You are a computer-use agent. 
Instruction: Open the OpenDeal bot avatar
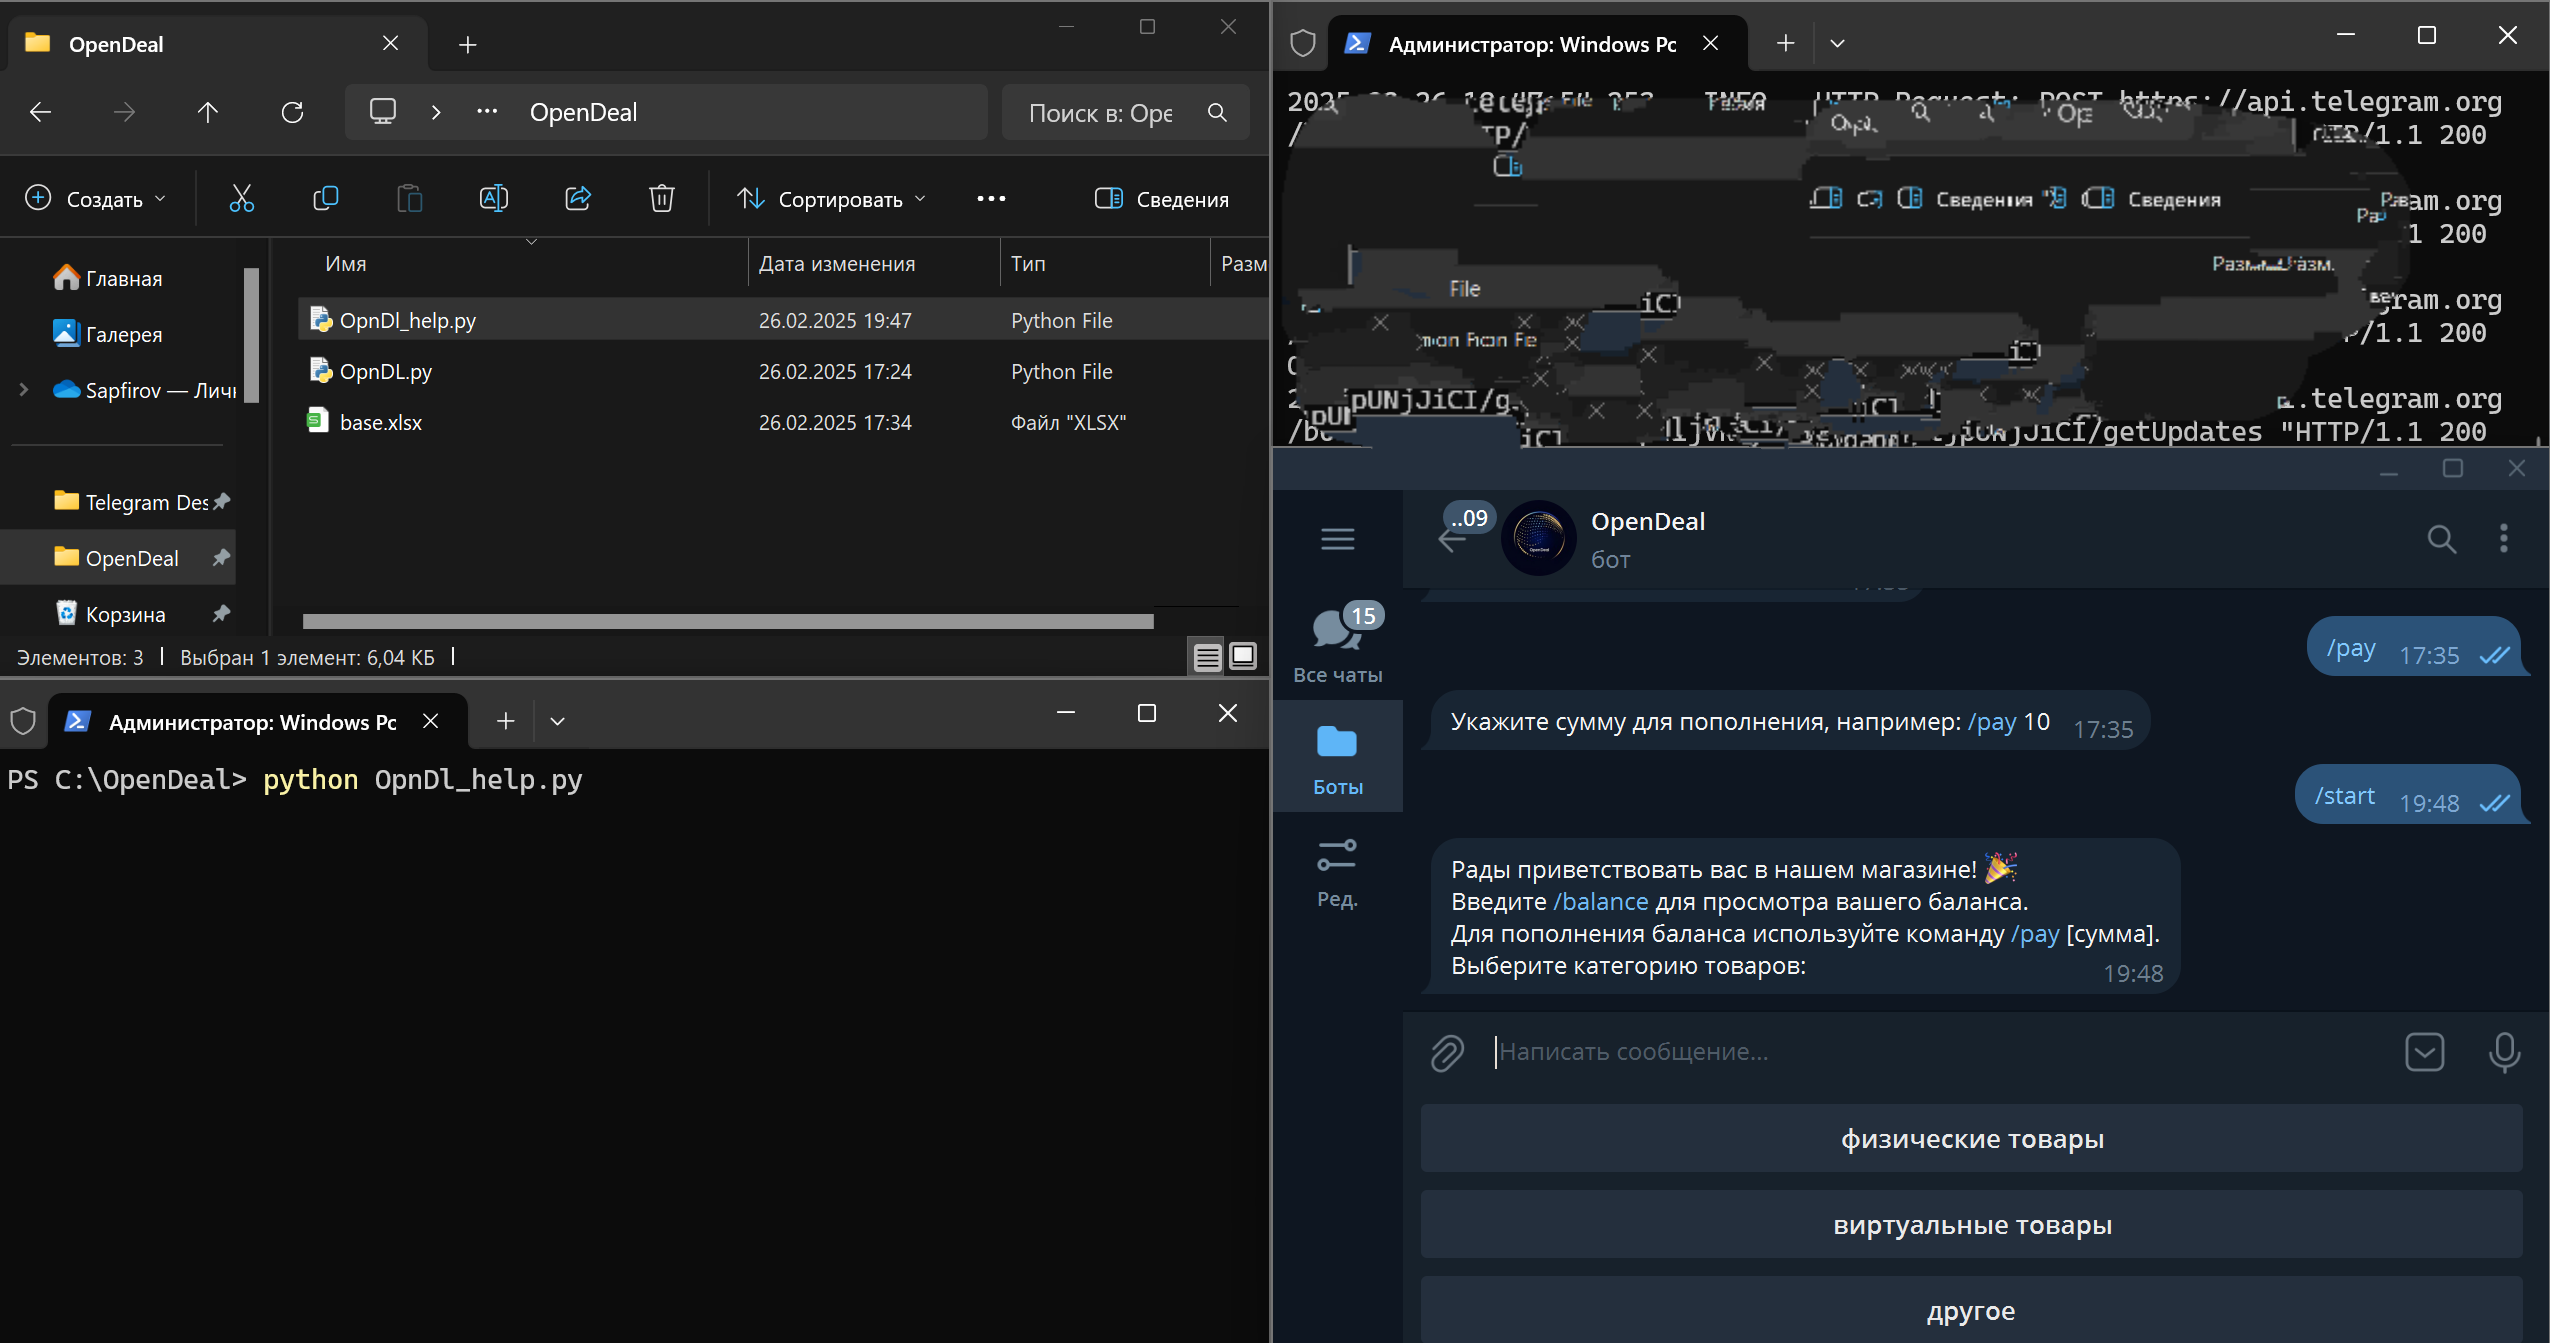click(x=1539, y=538)
